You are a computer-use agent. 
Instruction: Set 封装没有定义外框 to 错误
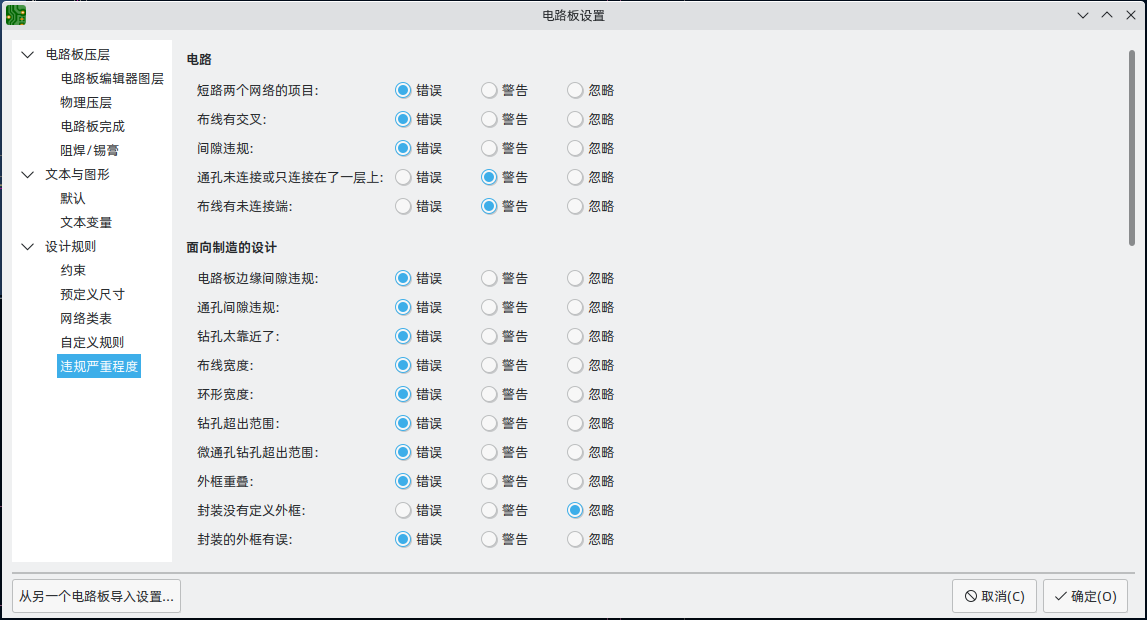click(403, 510)
